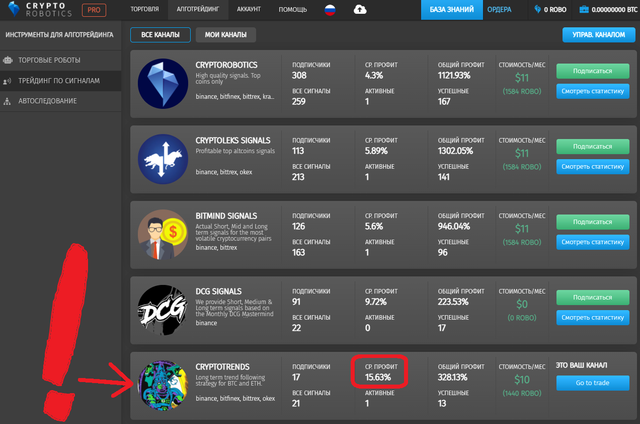This screenshot has height=424, width=640.
Task: Click the CRYPTOLEKS SIGNALS channel title
Action: 233,141
